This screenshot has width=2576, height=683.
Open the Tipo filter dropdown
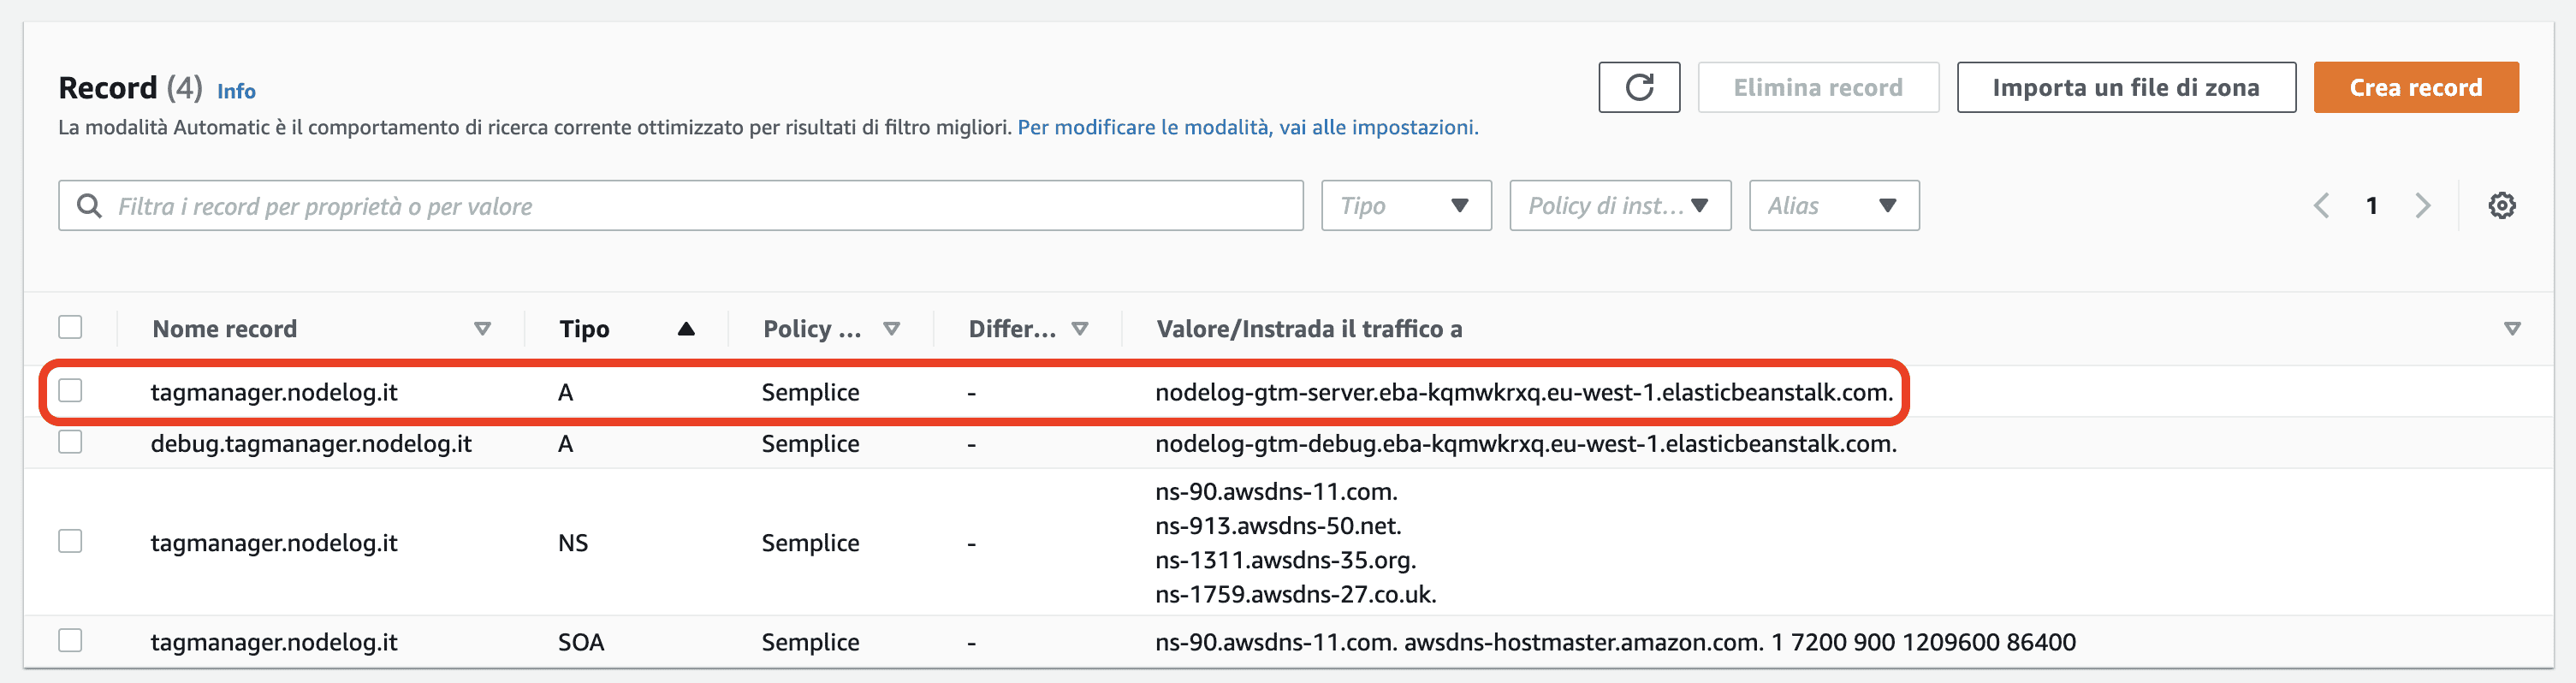[x=1405, y=205]
